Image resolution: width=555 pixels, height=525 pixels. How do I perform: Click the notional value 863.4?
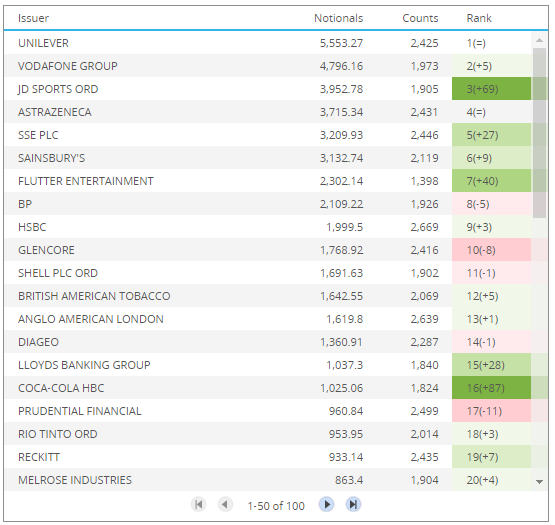pyautogui.click(x=349, y=480)
